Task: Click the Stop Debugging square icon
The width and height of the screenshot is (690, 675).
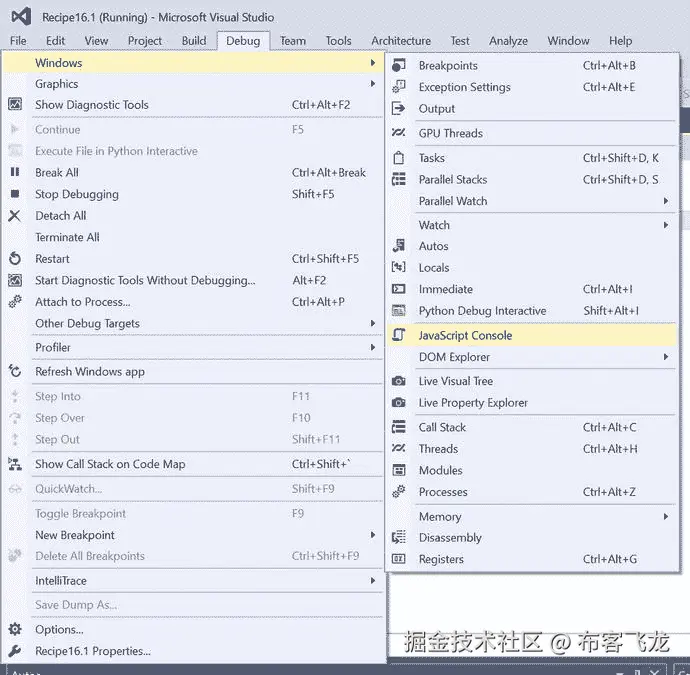Action: (15, 194)
